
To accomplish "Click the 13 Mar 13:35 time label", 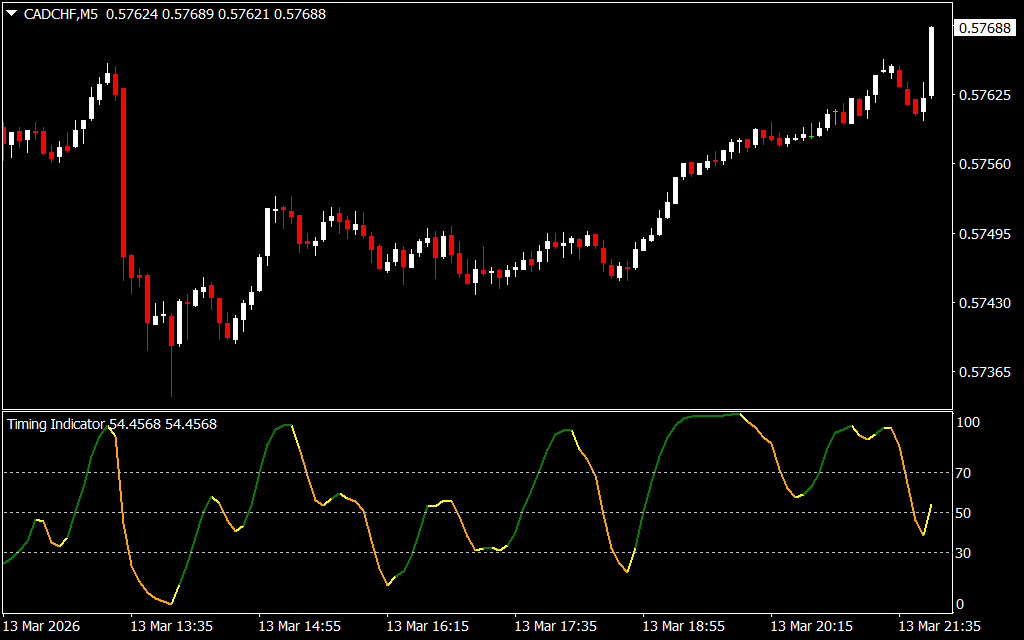I will 172,626.
